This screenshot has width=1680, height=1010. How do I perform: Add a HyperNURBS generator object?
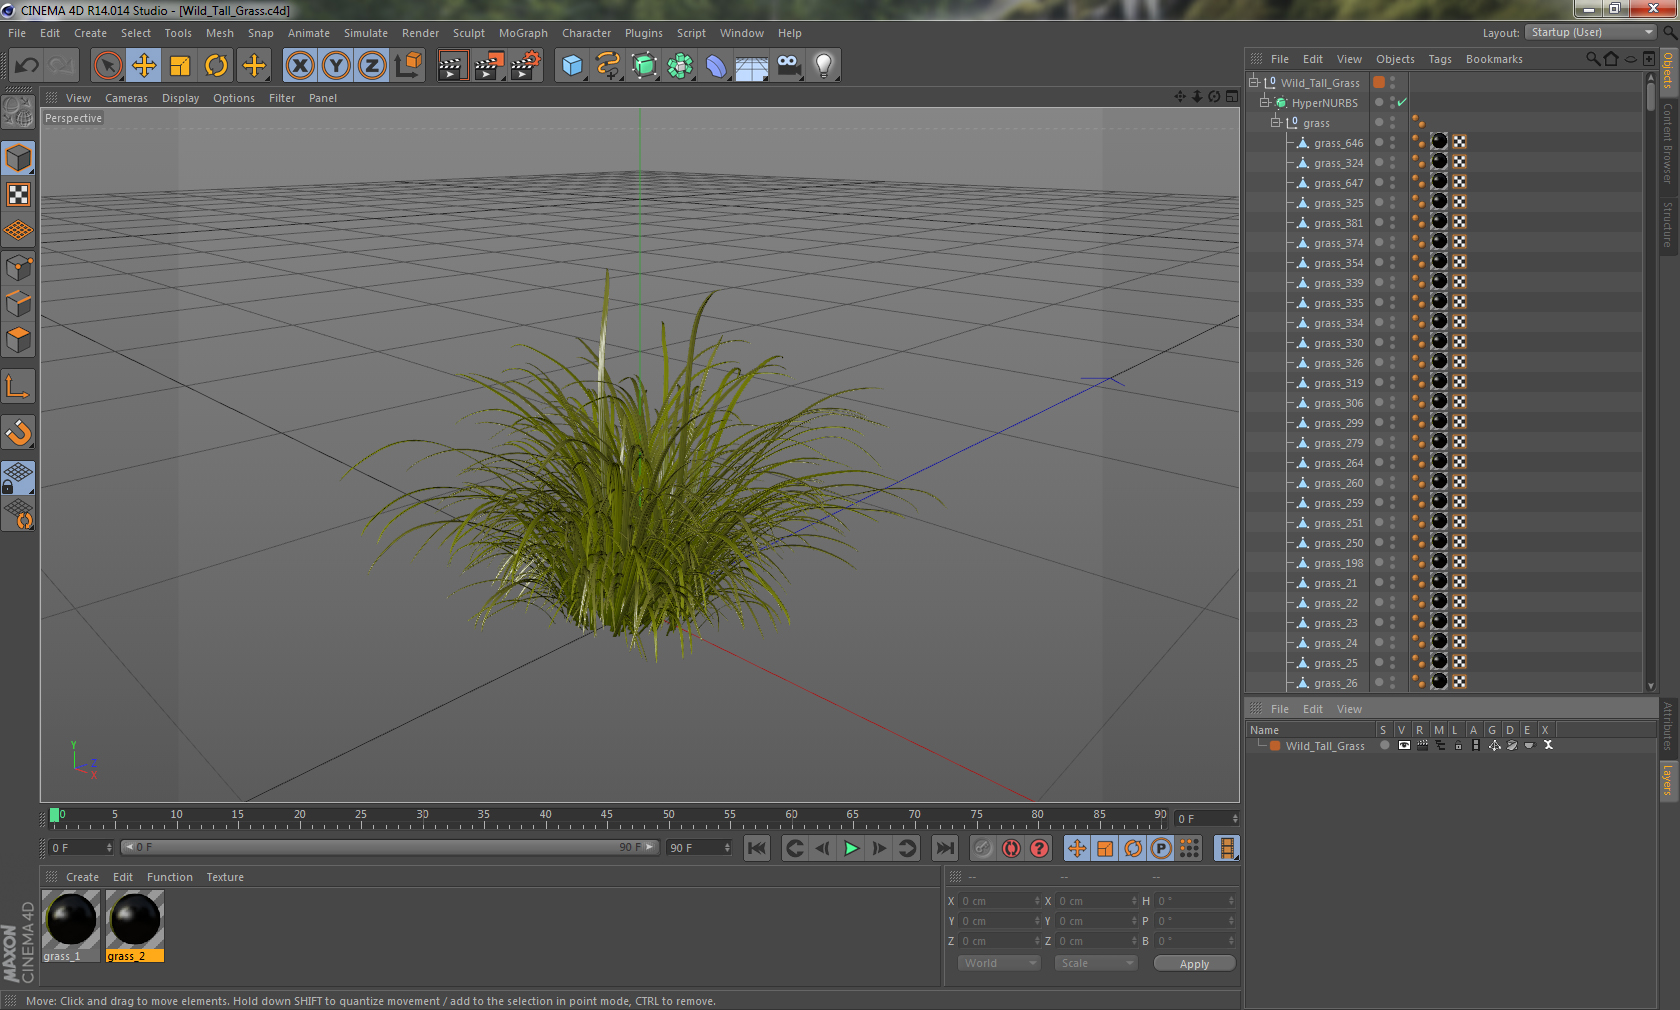coord(645,66)
